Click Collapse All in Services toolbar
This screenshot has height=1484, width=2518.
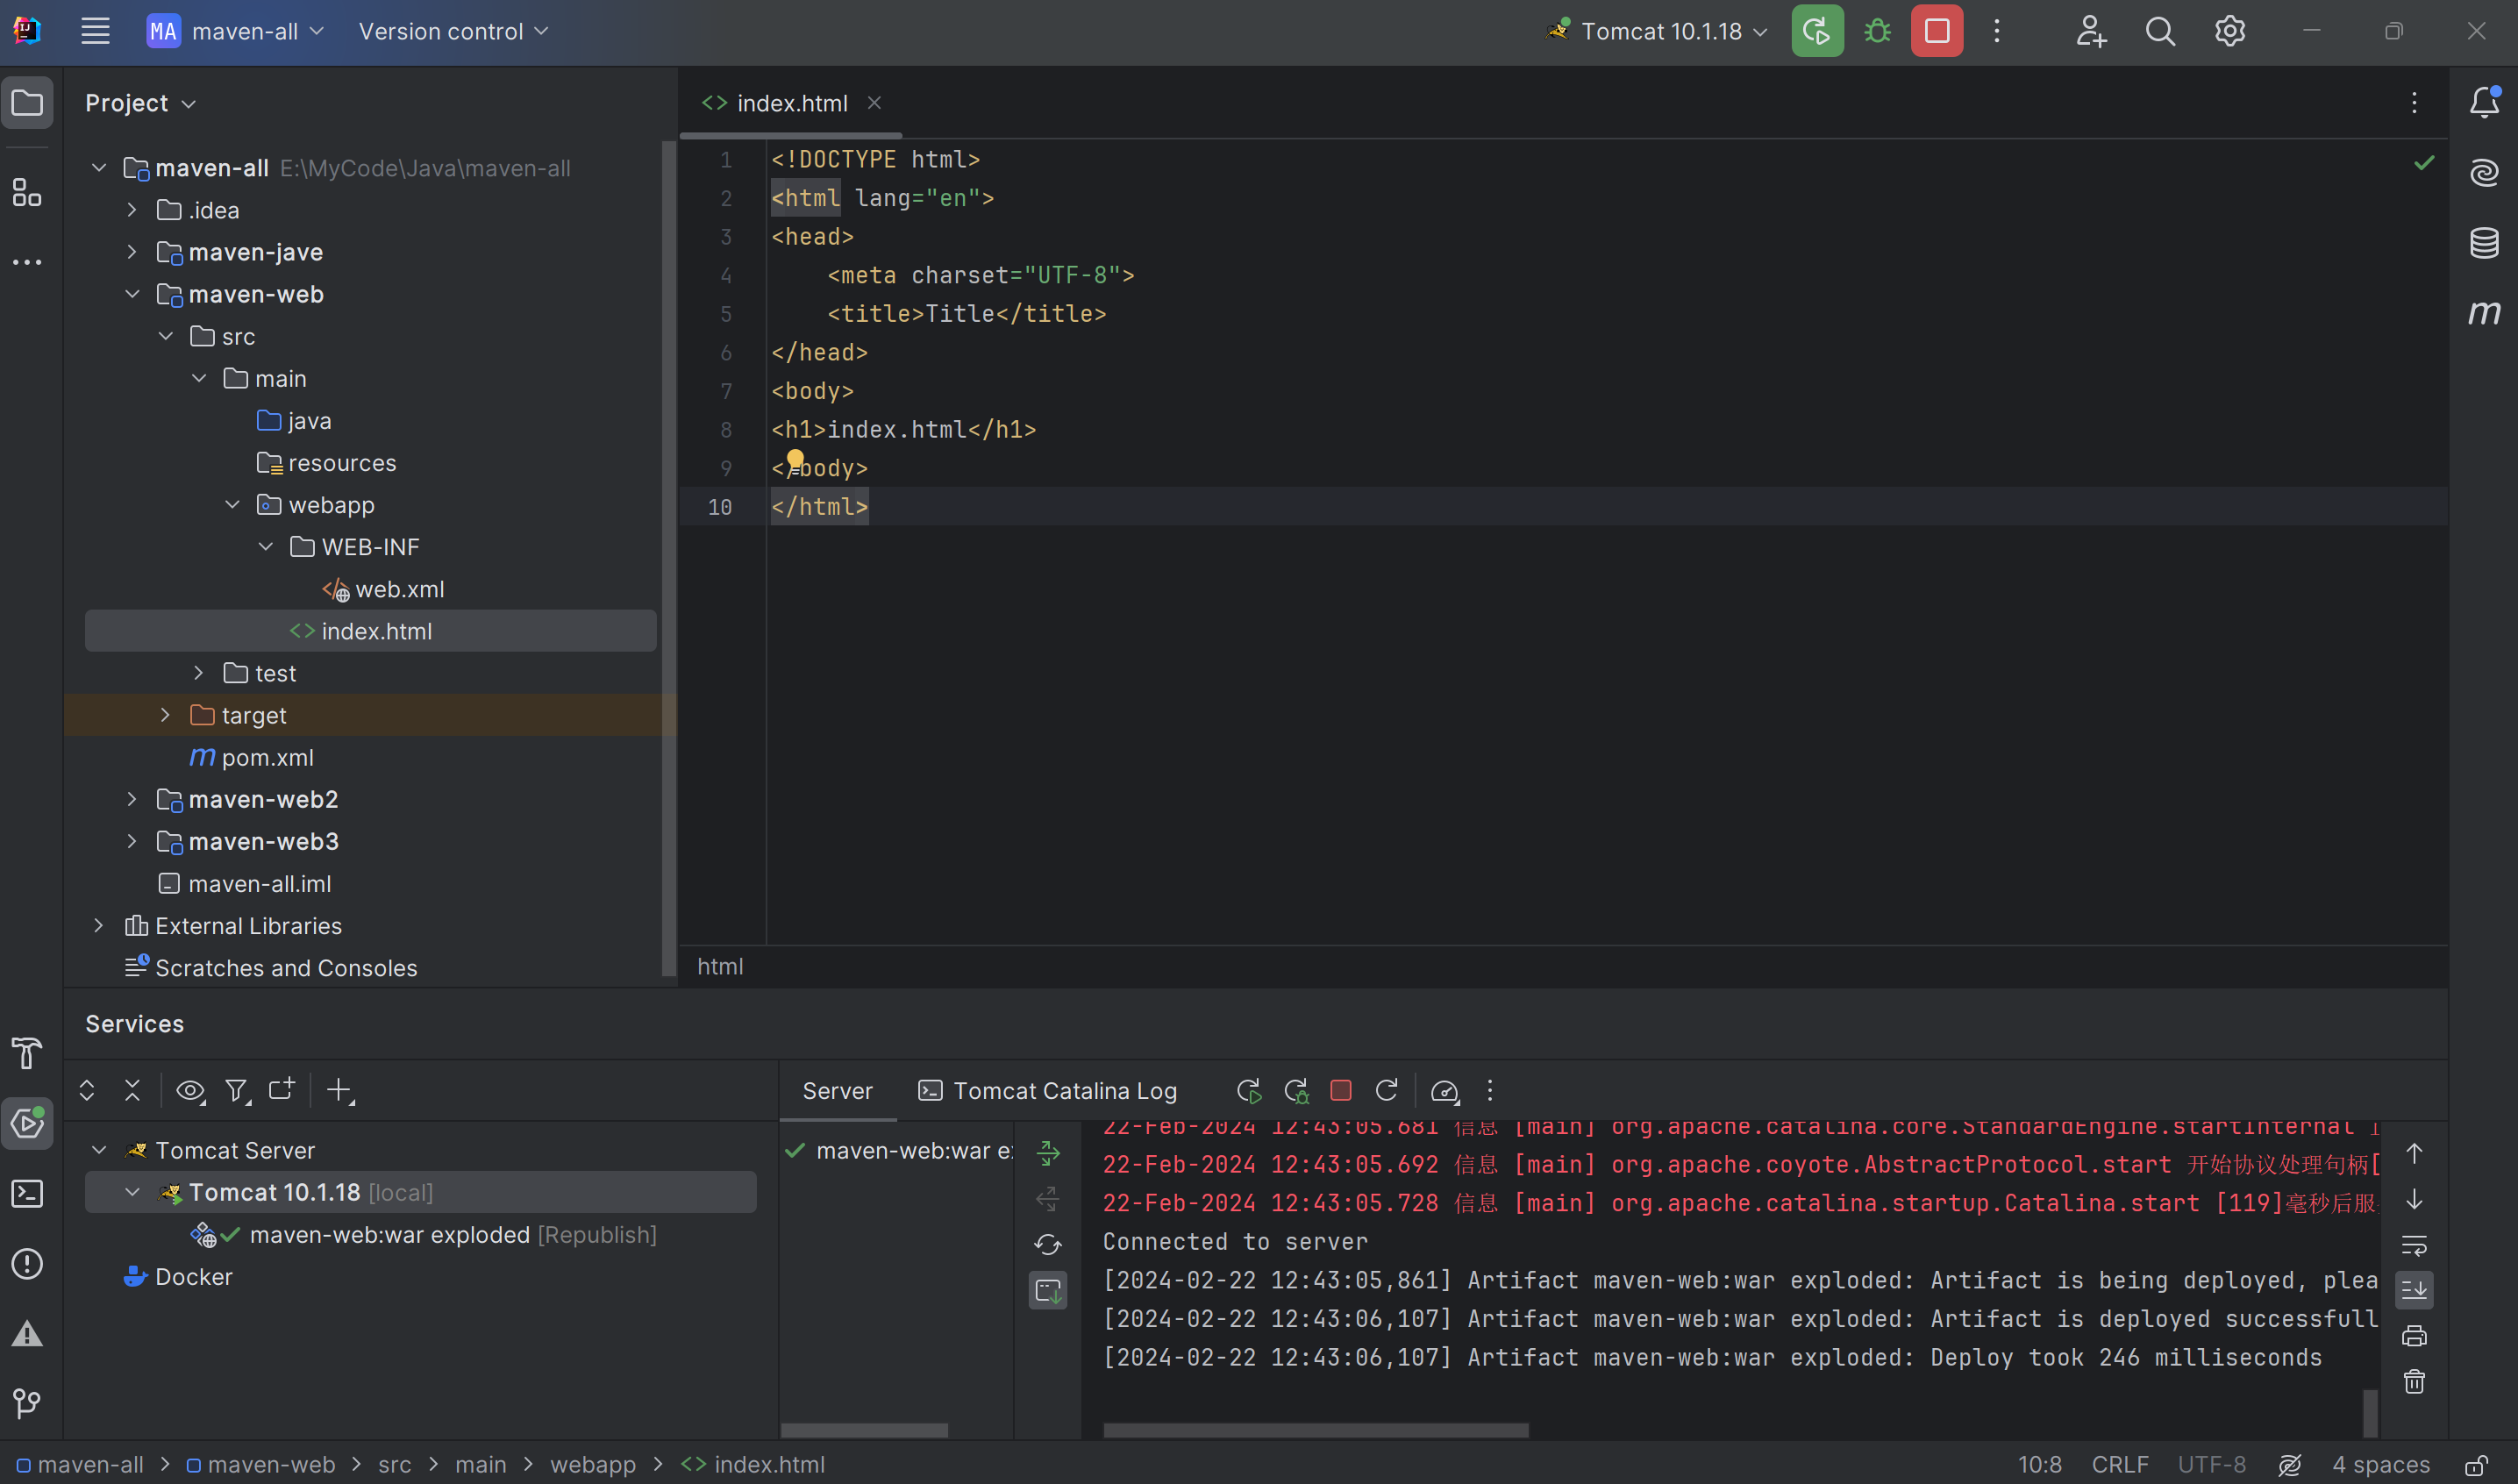(x=132, y=1090)
